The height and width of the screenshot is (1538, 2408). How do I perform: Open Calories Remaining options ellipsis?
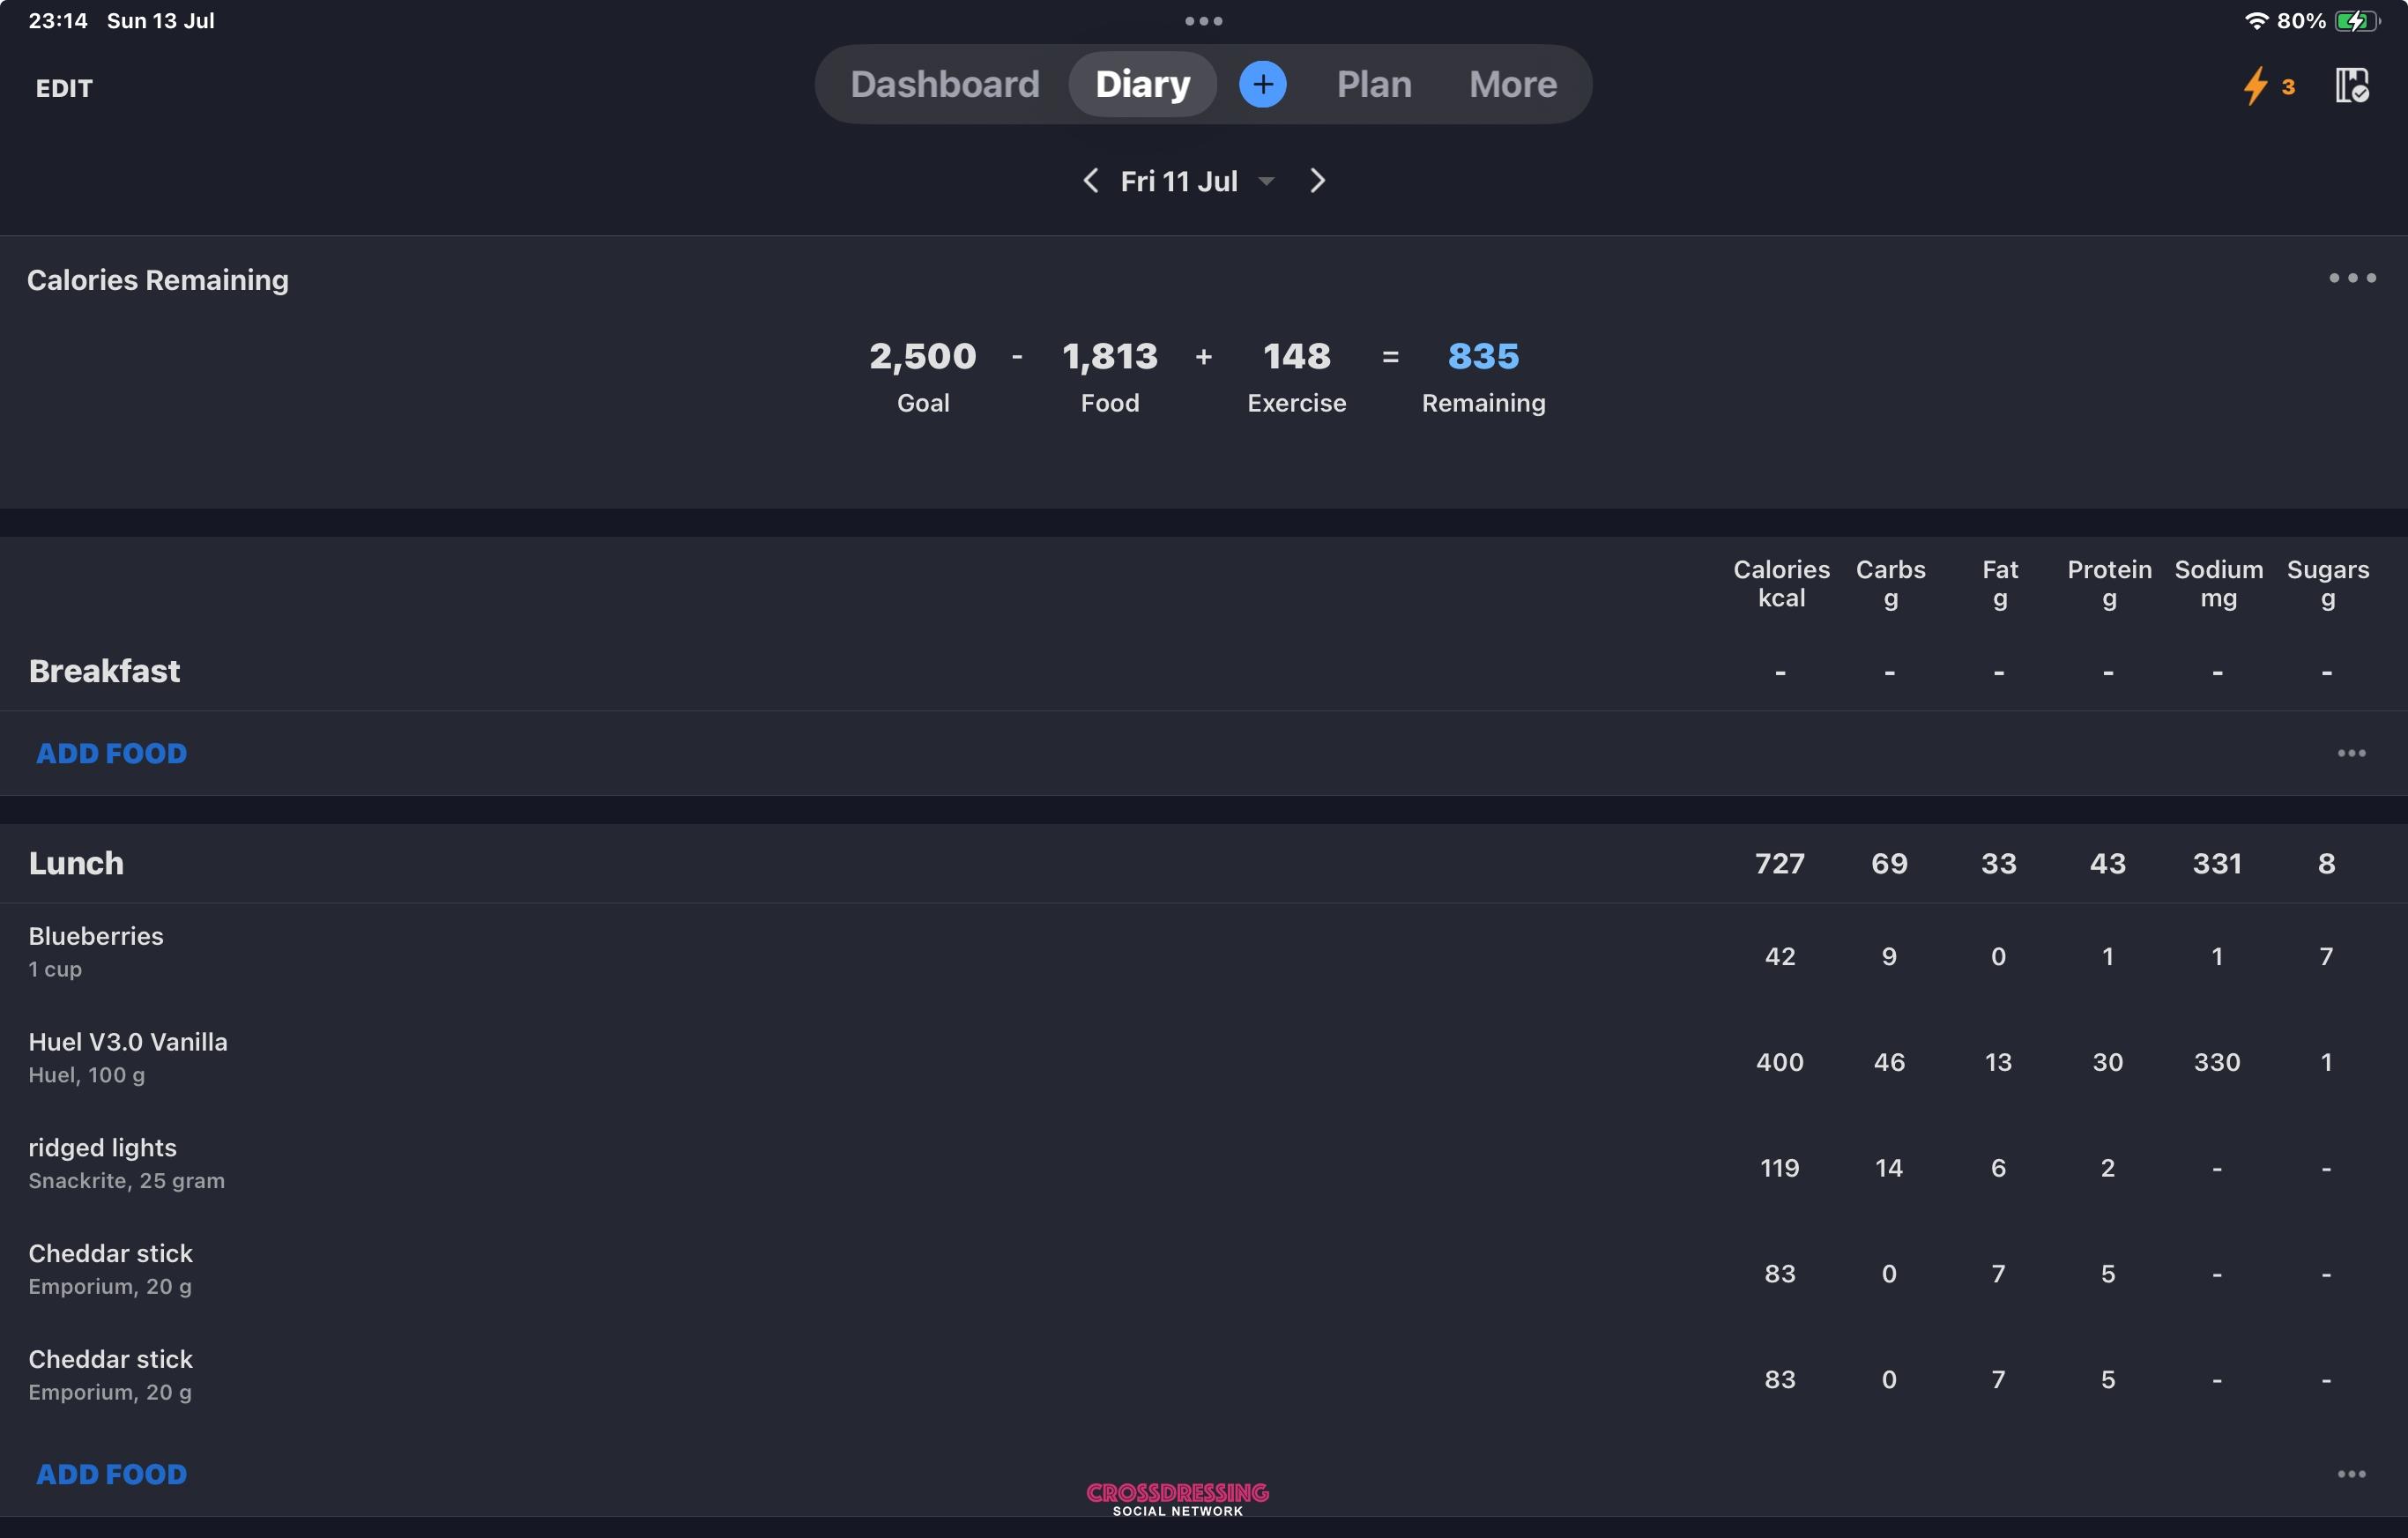2351,278
